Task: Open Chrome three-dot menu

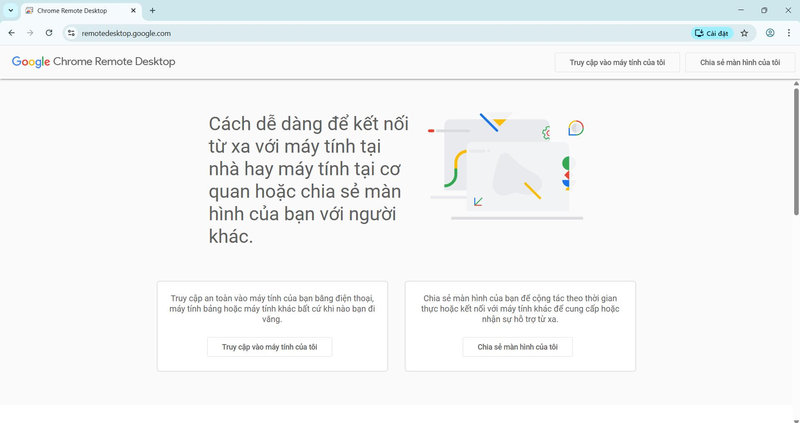Action: point(789,33)
